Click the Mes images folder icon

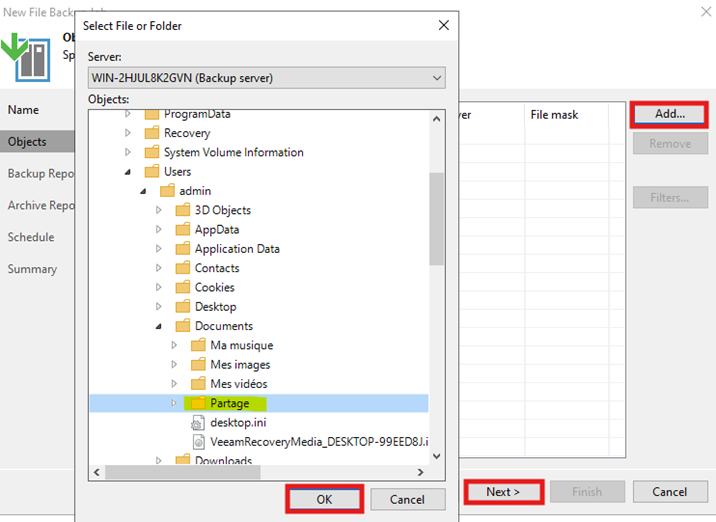pyautogui.click(x=198, y=365)
